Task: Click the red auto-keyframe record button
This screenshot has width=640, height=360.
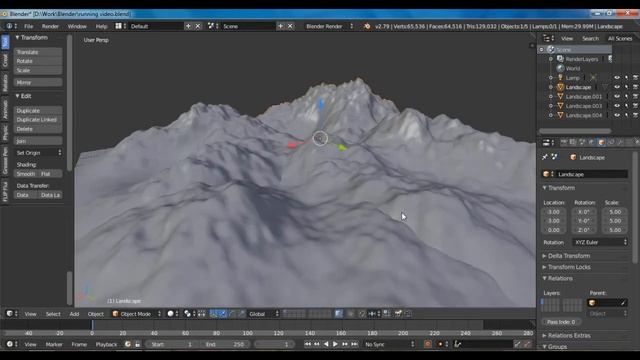Action: coord(427,344)
